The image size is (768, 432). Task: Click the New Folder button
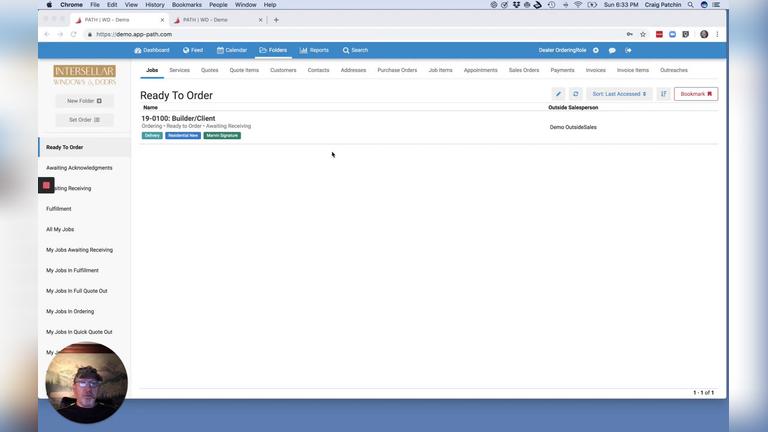(84, 101)
